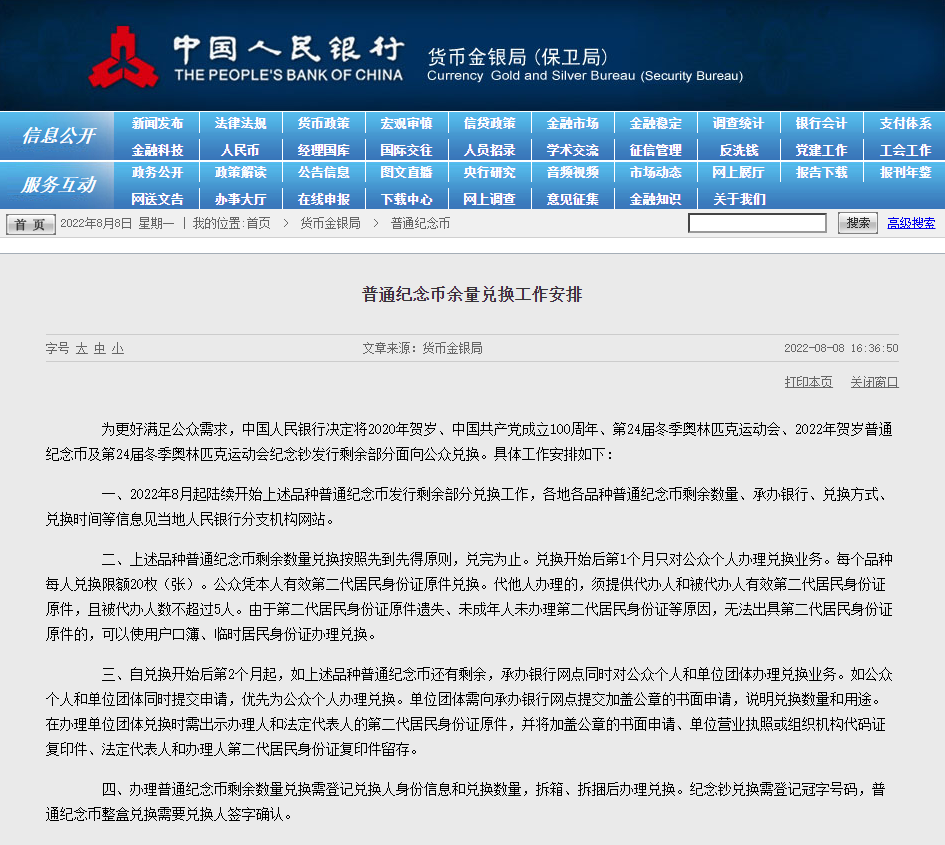Open the 网上调查 menu item
This screenshot has height=845, width=945.
click(x=489, y=199)
